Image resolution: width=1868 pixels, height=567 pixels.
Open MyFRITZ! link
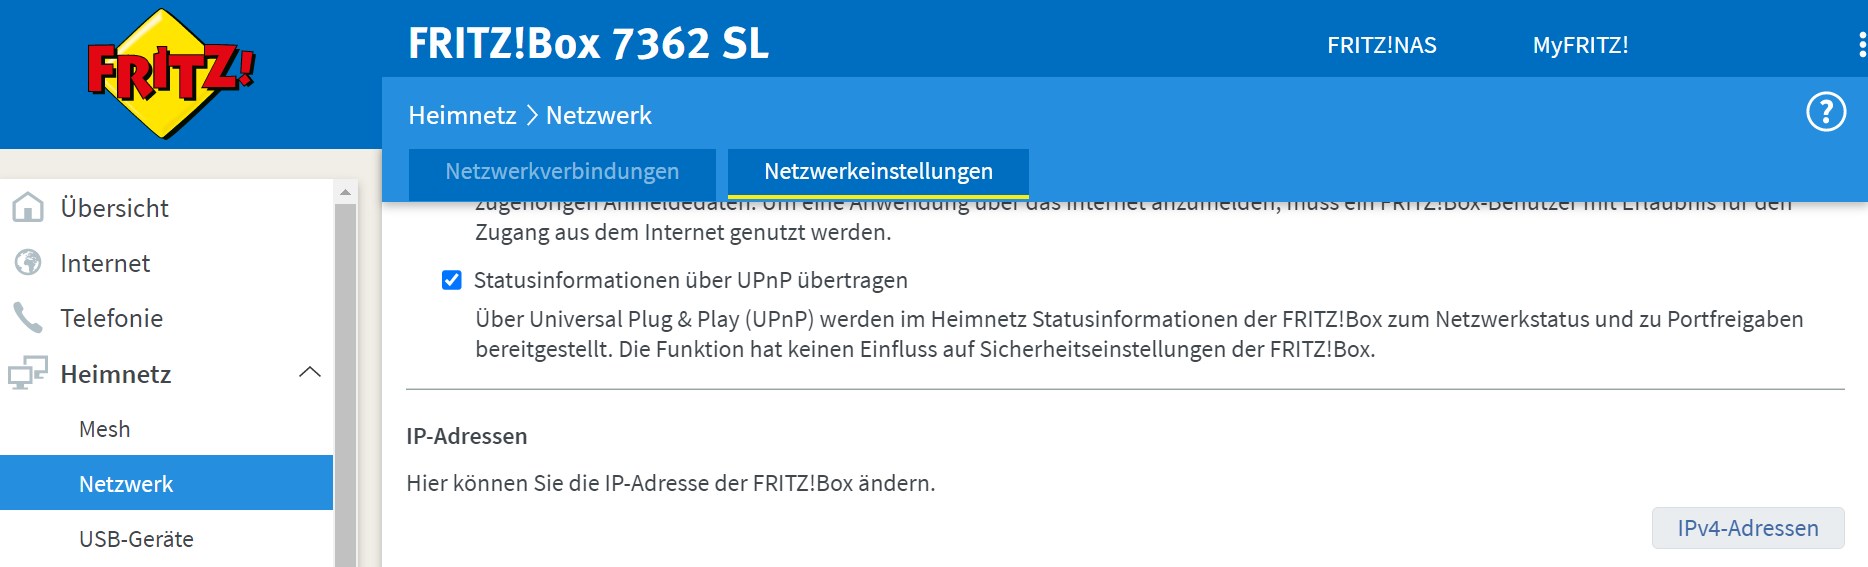coord(1580,45)
